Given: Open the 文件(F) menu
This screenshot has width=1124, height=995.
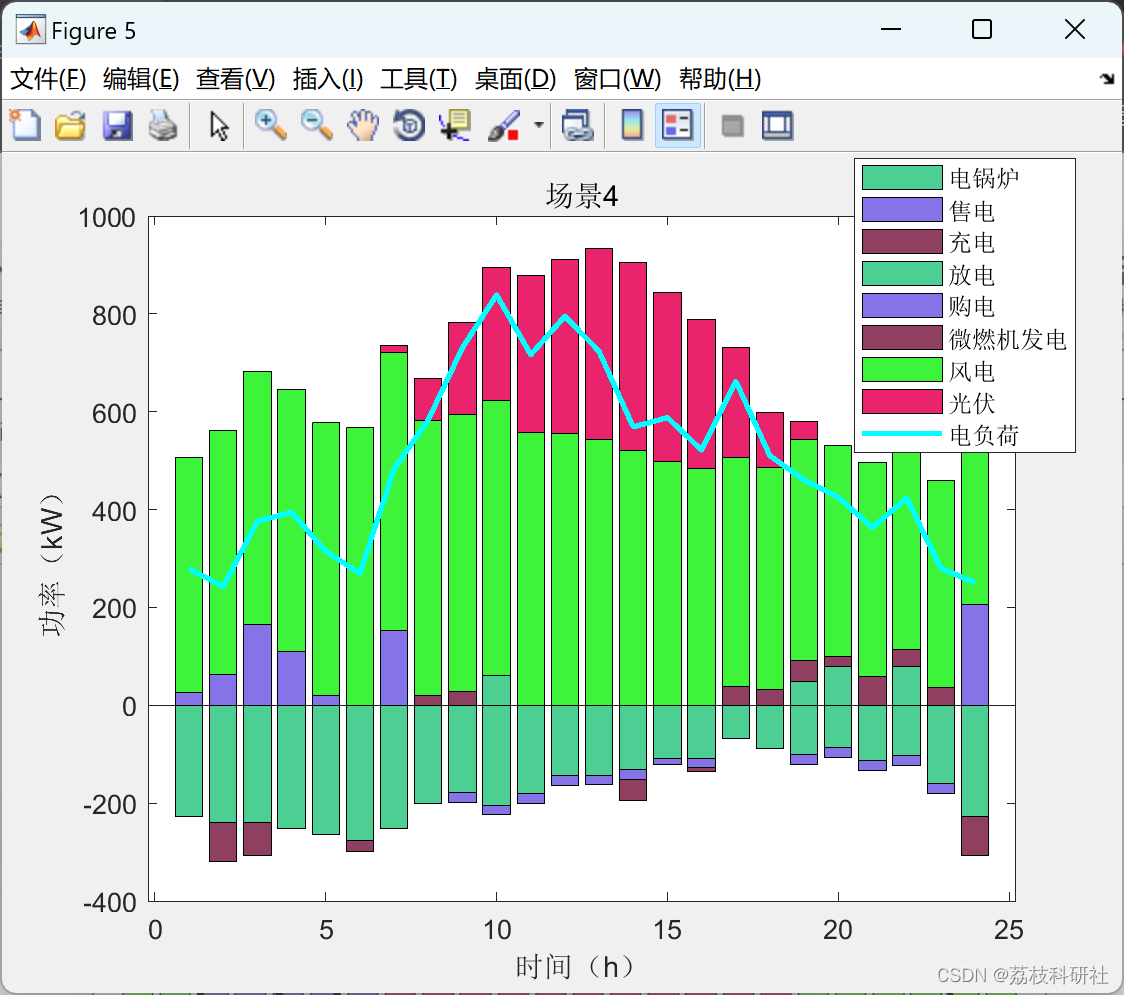Looking at the screenshot, I should [48, 79].
